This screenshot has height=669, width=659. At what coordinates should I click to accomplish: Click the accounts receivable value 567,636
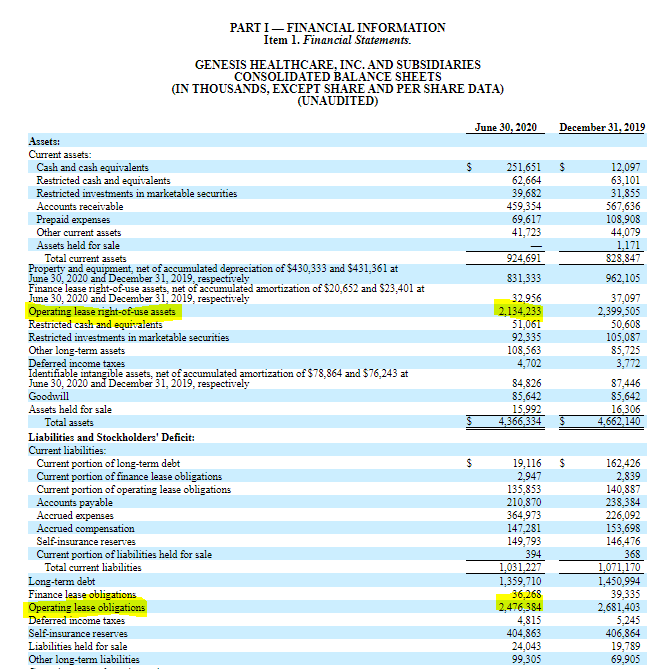point(623,206)
